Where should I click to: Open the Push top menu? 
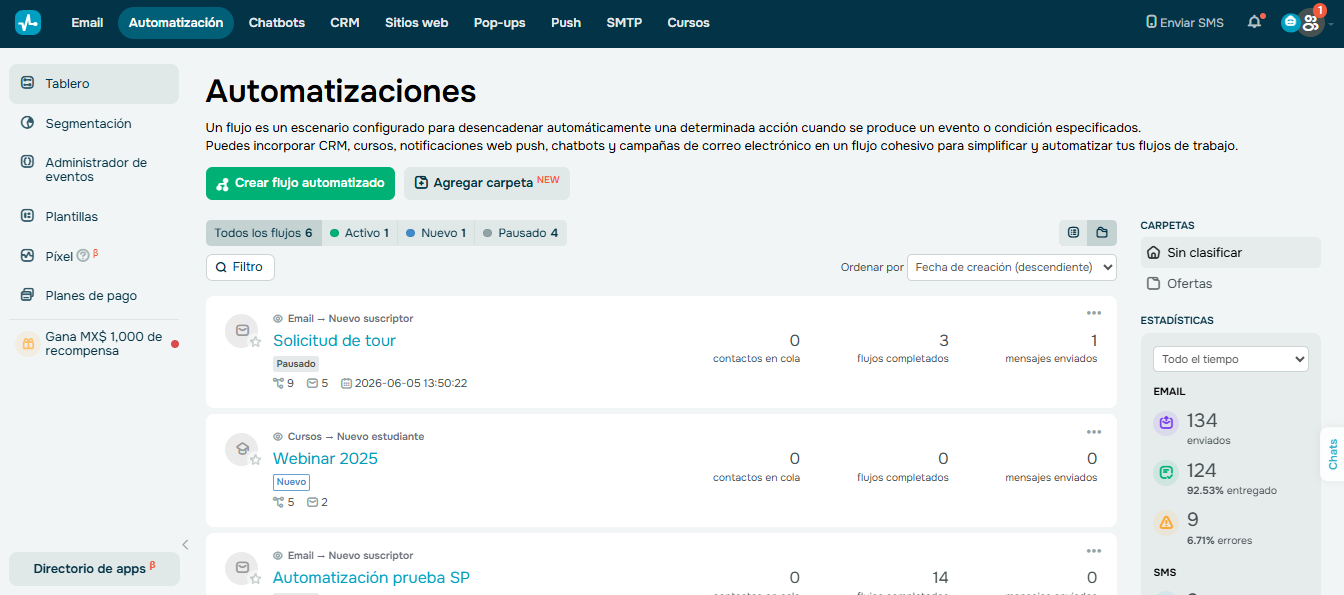pos(566,23)
